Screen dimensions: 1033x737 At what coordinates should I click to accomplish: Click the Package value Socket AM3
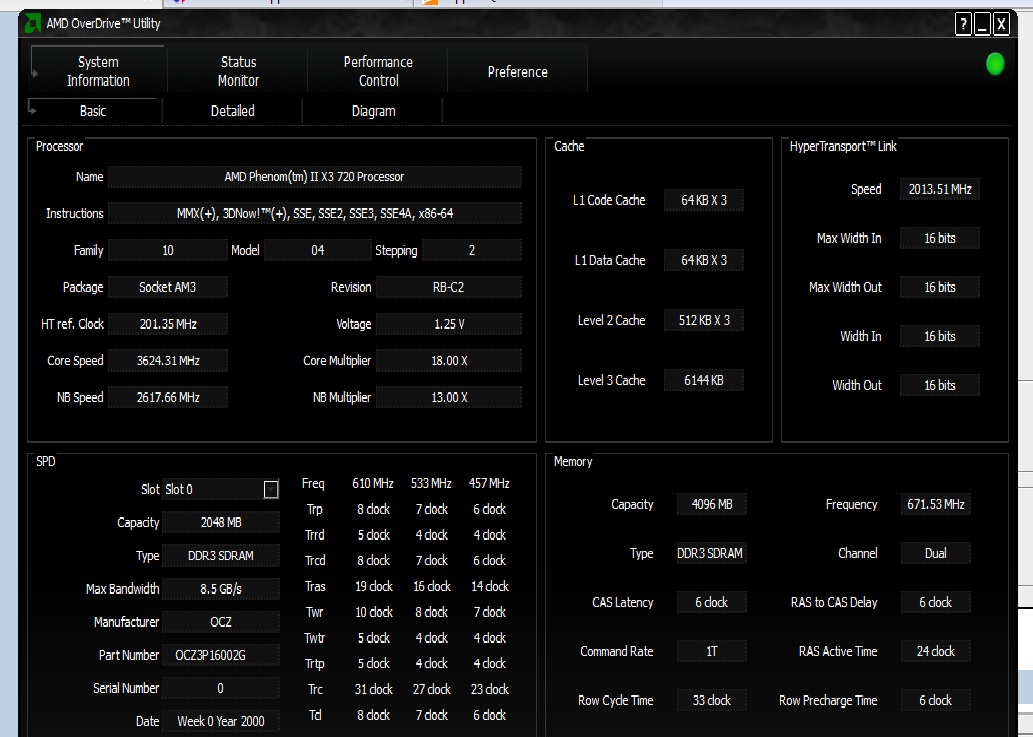pos(168,287)
